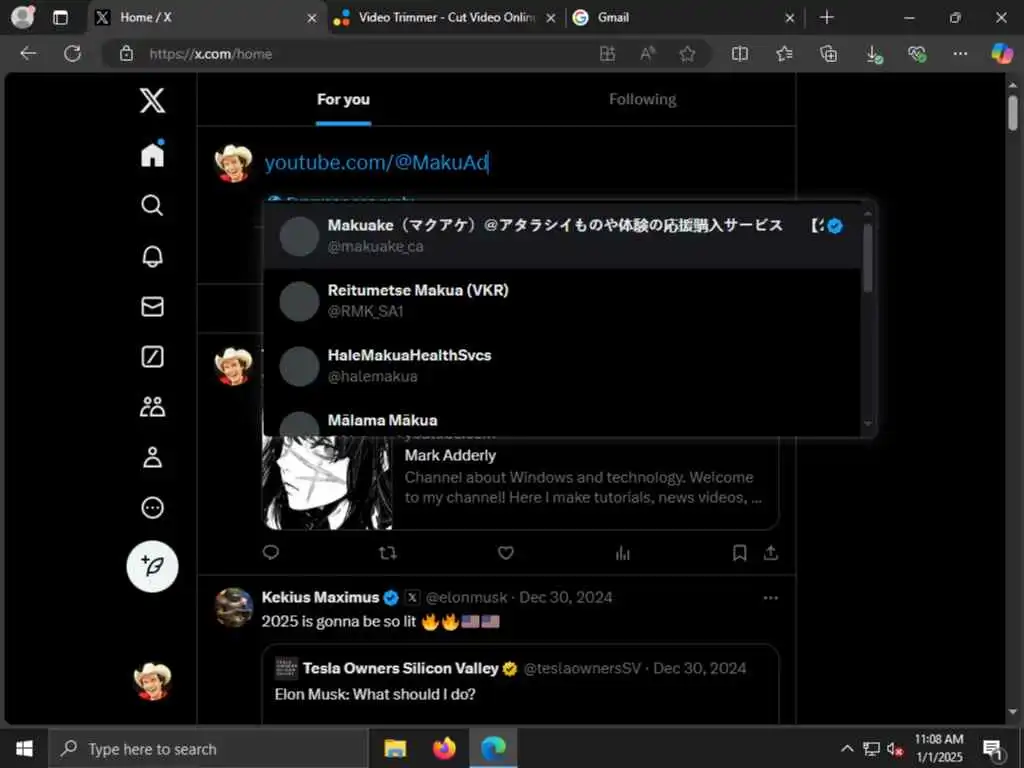Image resolution: width=1024 pixels, height=768 pixels.
Task: Switch to Gmail browser tab
Action: pos(683,18)
